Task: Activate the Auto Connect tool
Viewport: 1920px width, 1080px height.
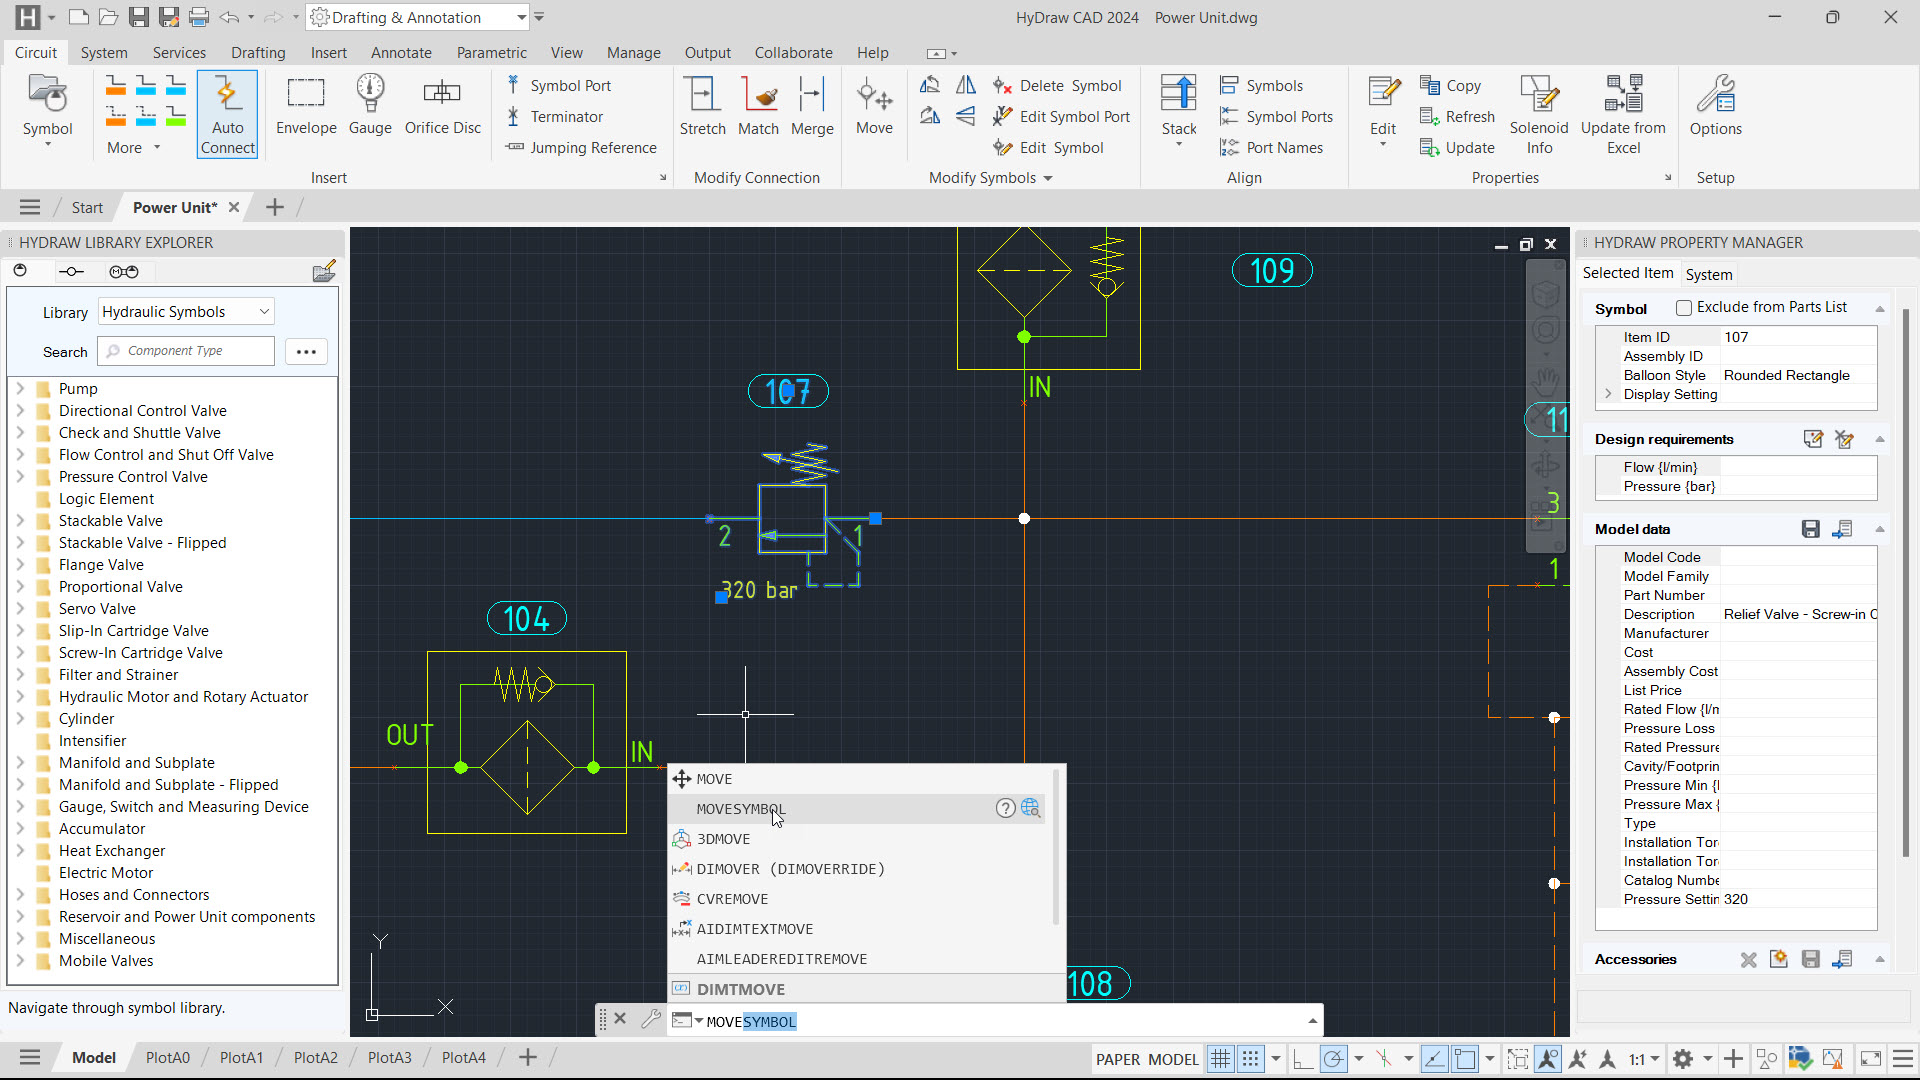Action: (x=227, y=115)
